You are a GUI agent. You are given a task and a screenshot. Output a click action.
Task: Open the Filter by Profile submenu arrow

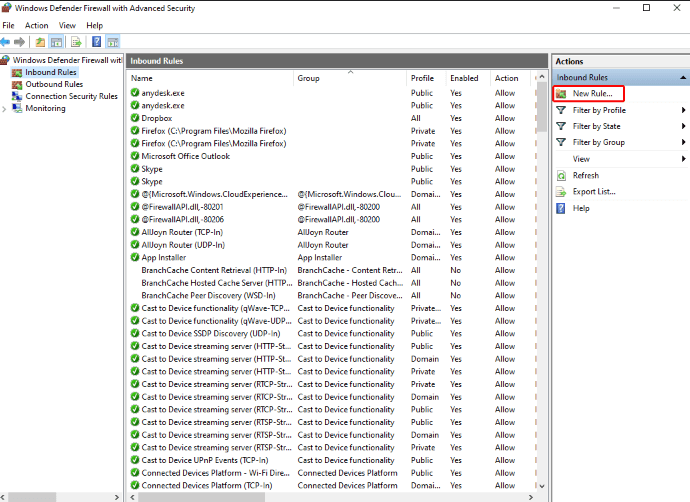point(683,110)
